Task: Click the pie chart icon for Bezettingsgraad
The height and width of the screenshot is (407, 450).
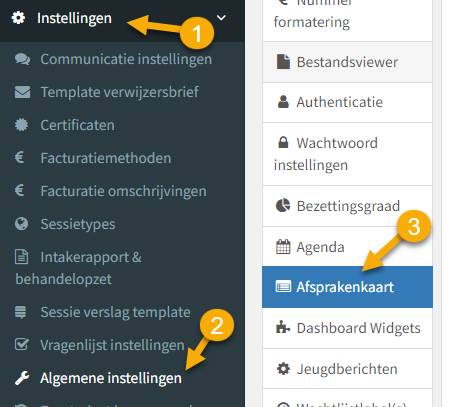Action: click(283, 205)
